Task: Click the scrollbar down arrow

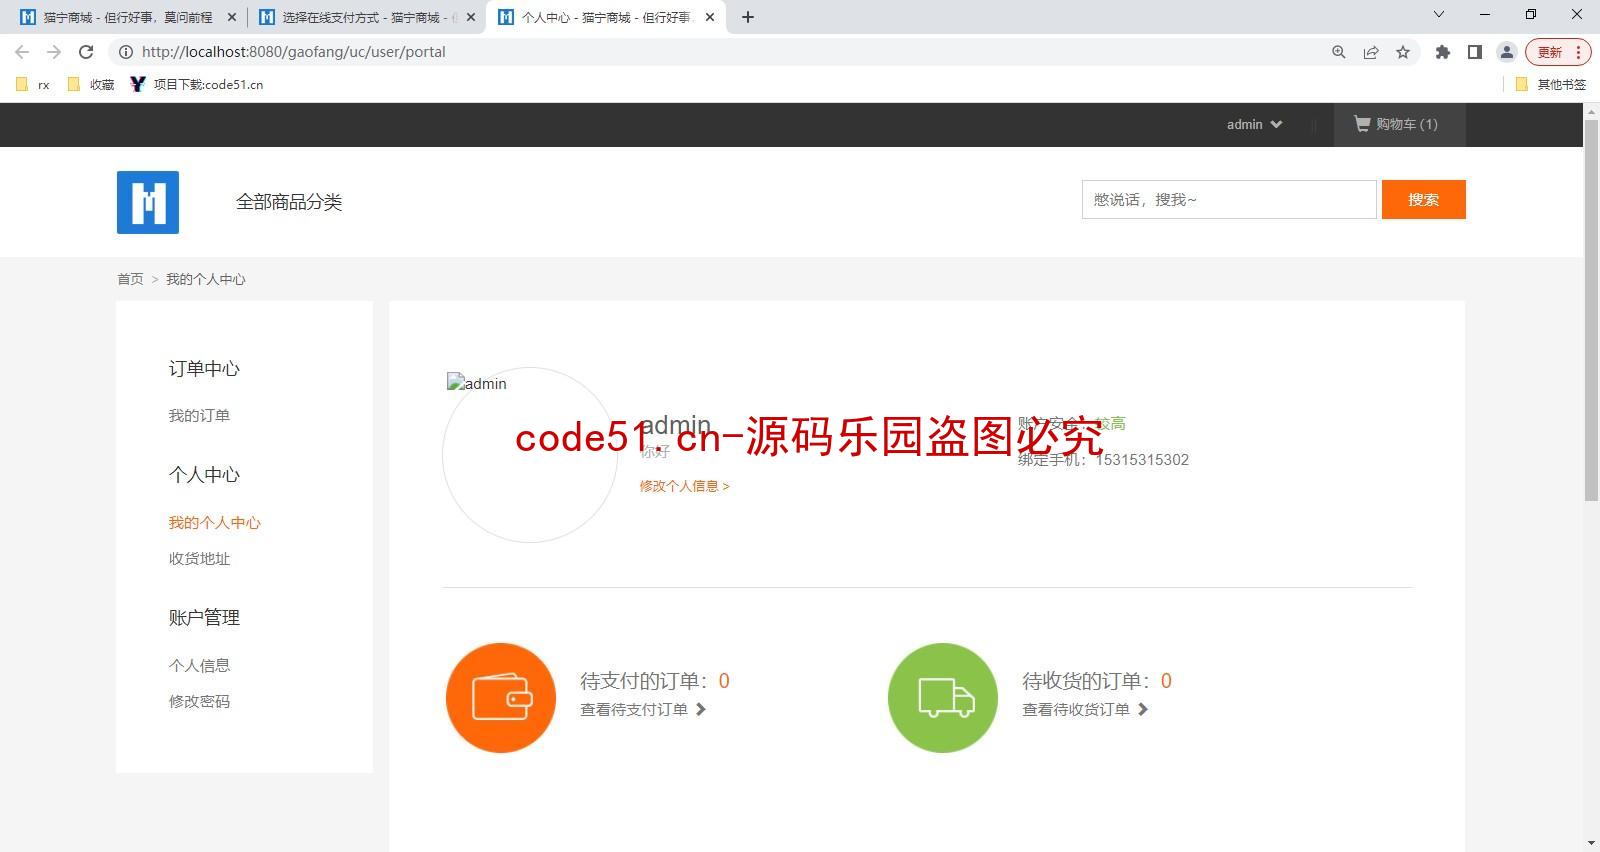Action: [x=1591, y=844]
